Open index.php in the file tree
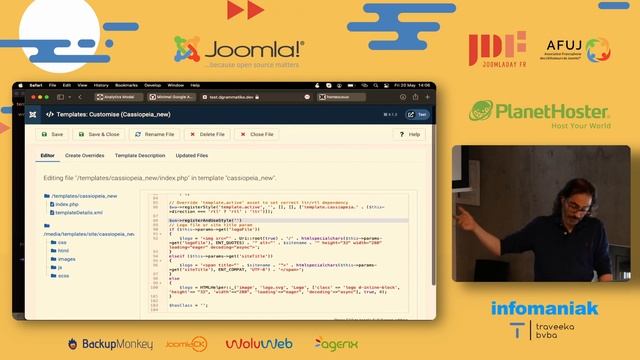 point(67,204)
